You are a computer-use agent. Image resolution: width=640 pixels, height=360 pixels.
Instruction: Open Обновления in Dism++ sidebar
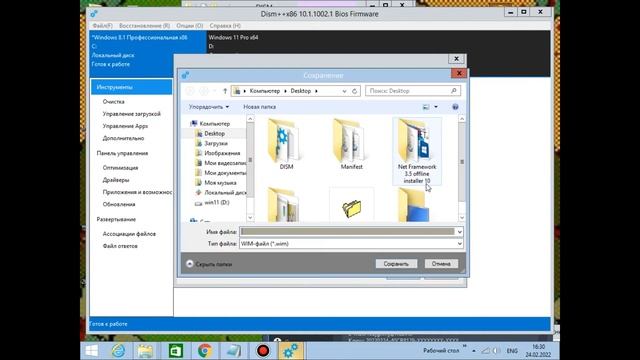pyautogui.click(x=119, y=204)
